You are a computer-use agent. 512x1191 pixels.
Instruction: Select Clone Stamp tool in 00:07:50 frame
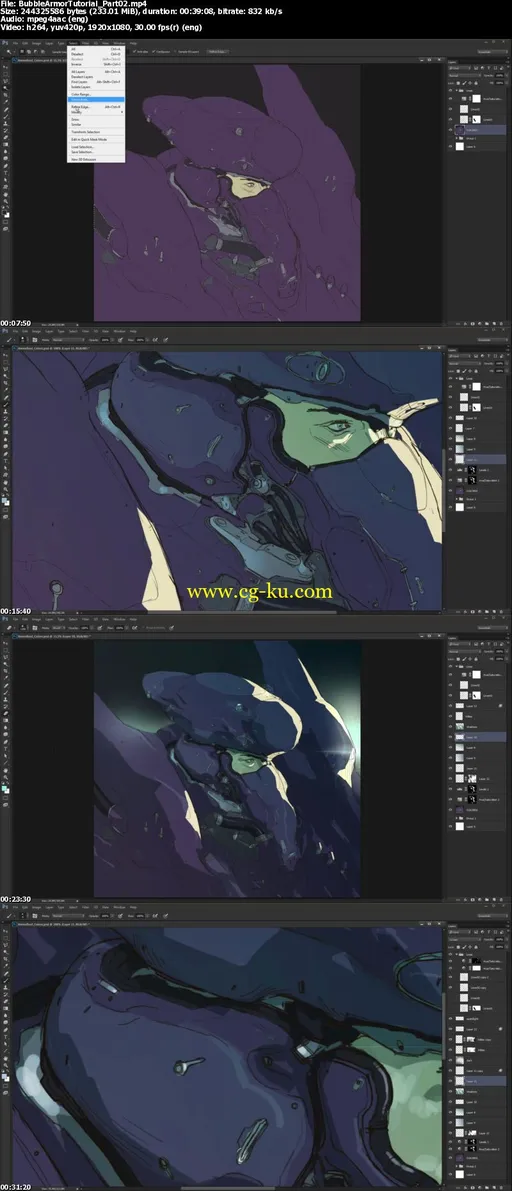pos(5,124)
